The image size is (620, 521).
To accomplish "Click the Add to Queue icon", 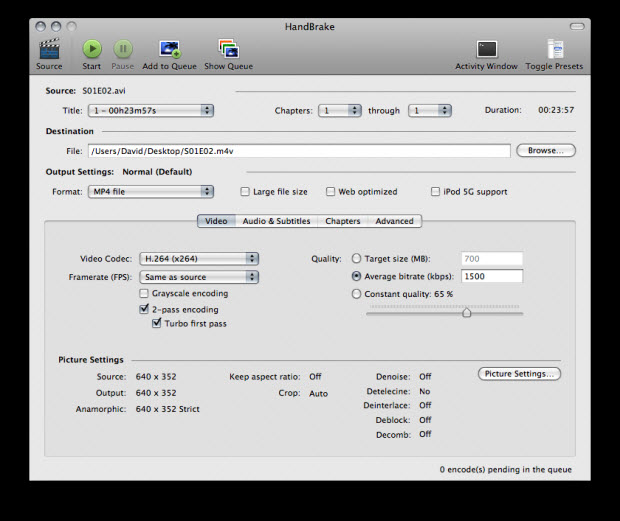I will tap(170, 49).
